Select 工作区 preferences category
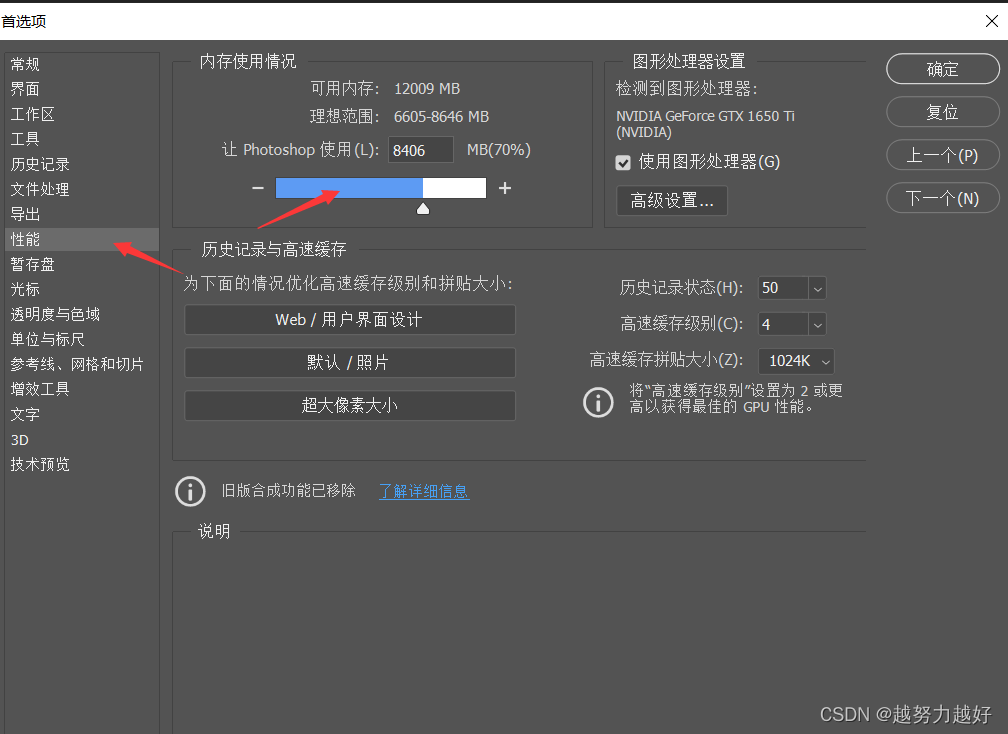Screen dimensions: 1008x734 82,114
